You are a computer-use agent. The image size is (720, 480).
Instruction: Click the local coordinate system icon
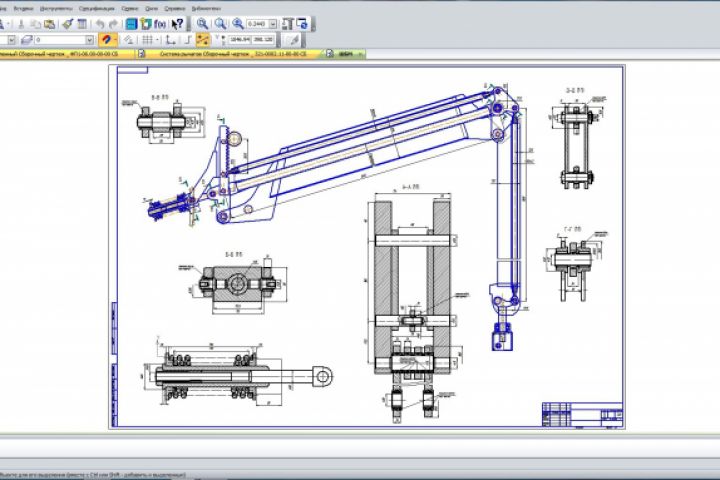[x=171, y=40]
